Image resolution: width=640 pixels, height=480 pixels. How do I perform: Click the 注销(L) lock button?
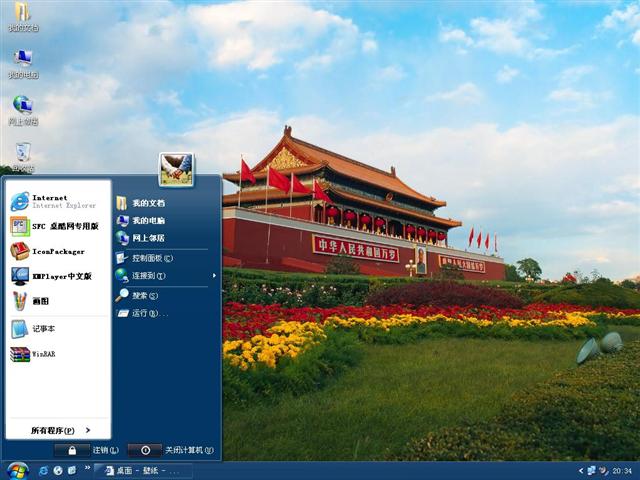(72, 450)
